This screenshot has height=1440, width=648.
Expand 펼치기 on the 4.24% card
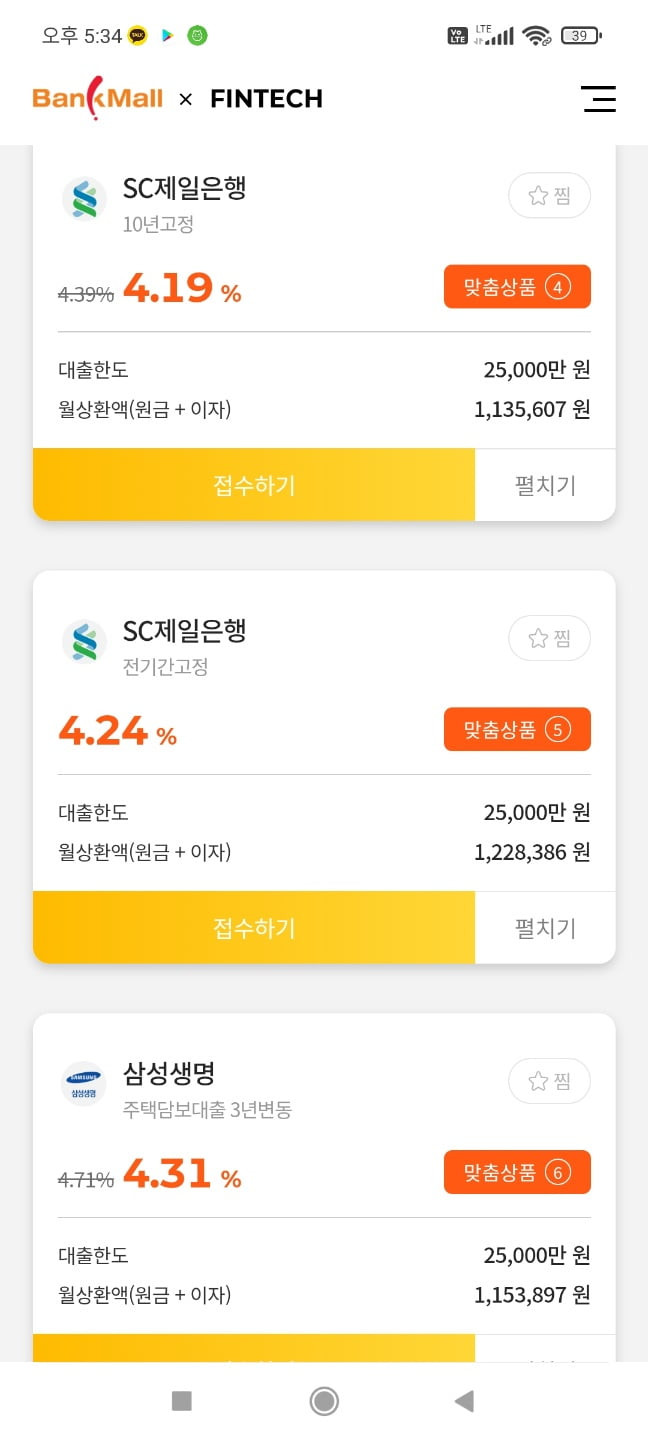coord(545,928)
